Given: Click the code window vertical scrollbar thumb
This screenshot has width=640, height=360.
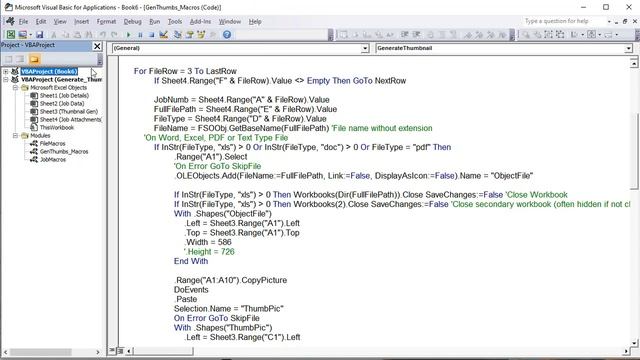Looking at the screenshot, I should [x=634, y=151].
